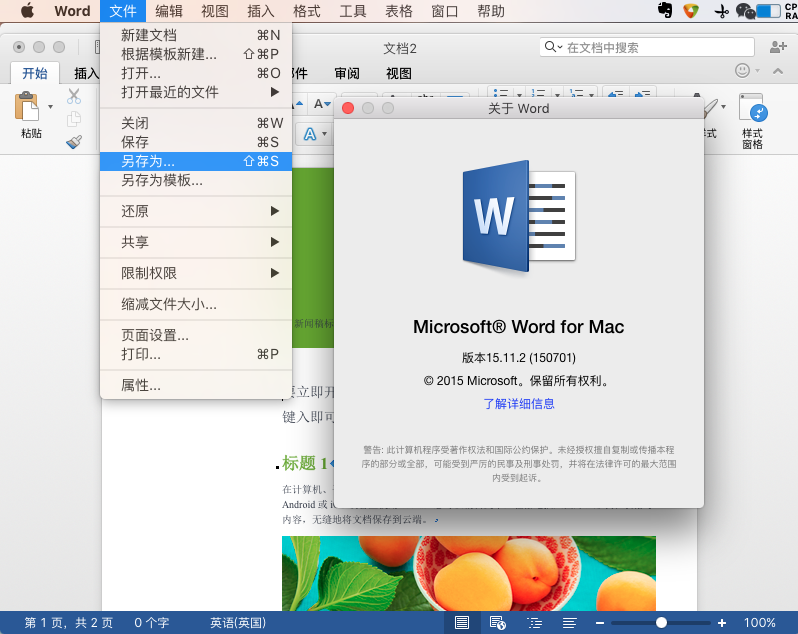The height and width of the screenshot is (634, 798).
Task: Select 打印... menu item
Action: pos(196,354)
